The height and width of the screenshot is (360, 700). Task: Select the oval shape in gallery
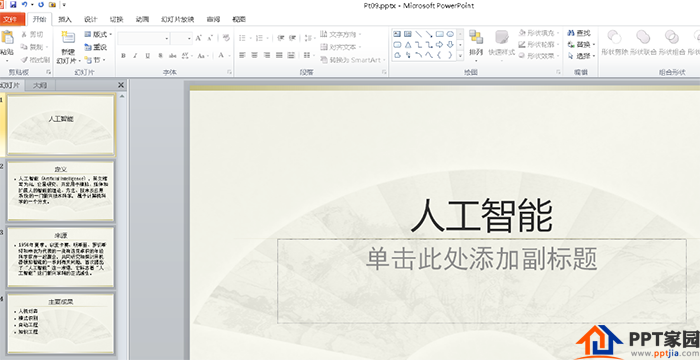tap(450, 34)
